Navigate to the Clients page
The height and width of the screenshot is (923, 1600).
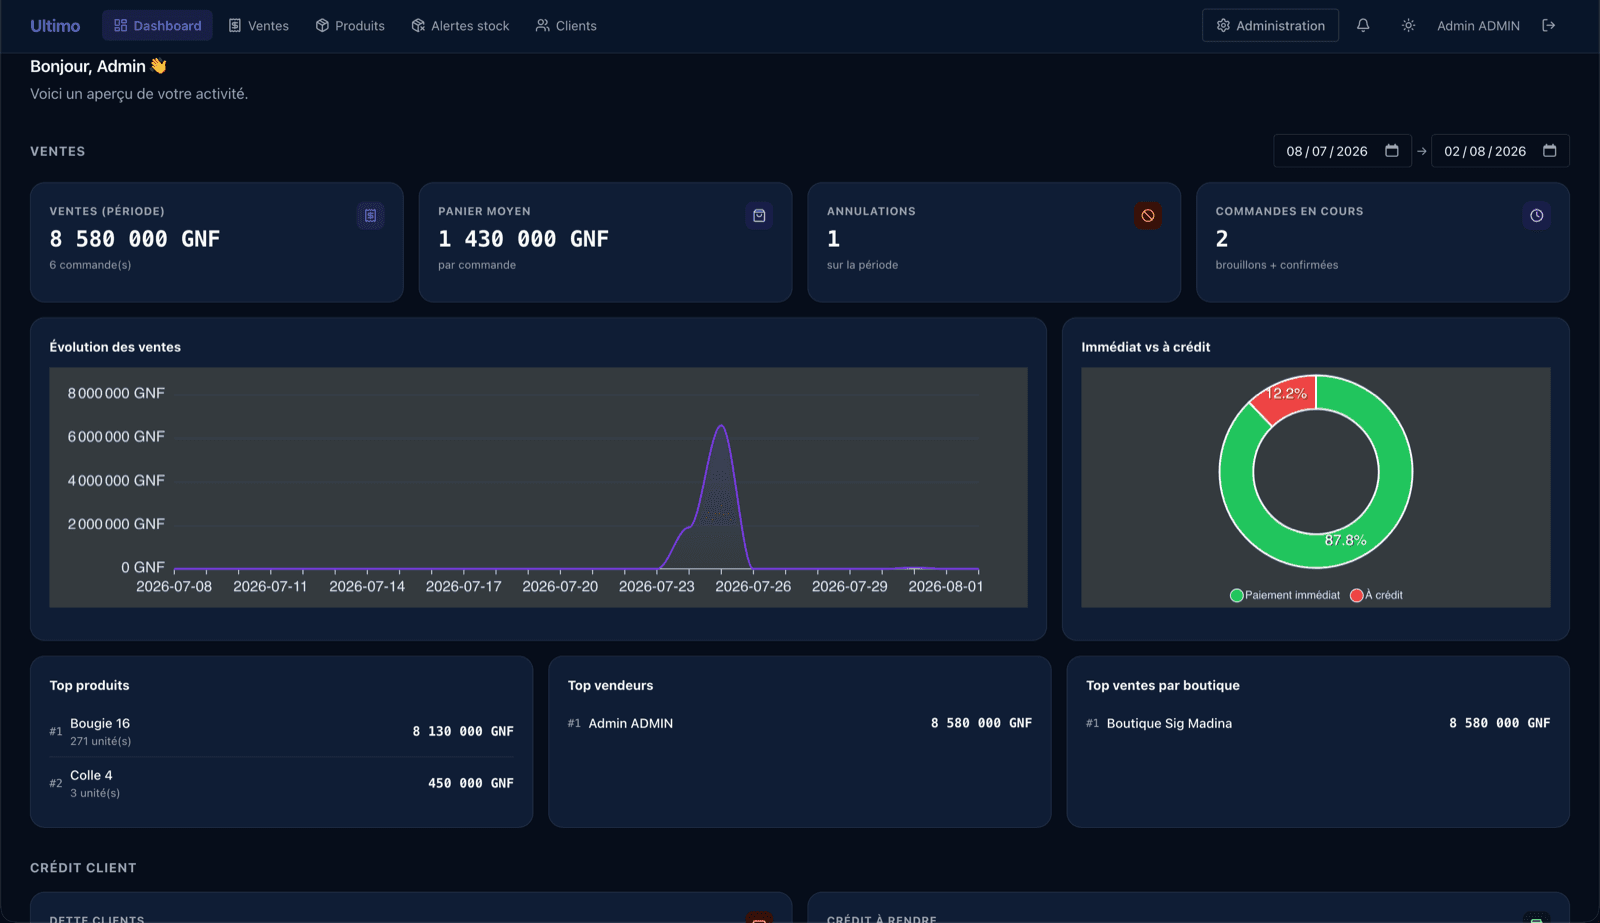tap(566, 26)
